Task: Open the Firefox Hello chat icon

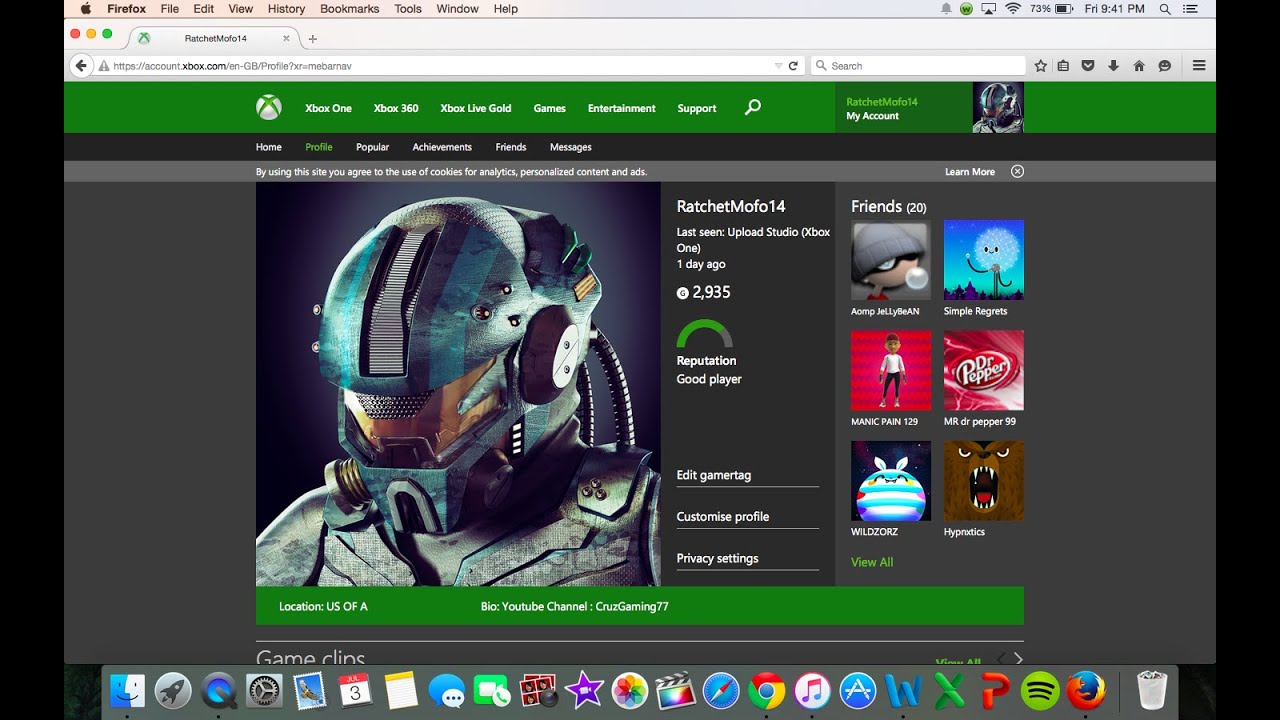Action: click(x=1164, y=66)
